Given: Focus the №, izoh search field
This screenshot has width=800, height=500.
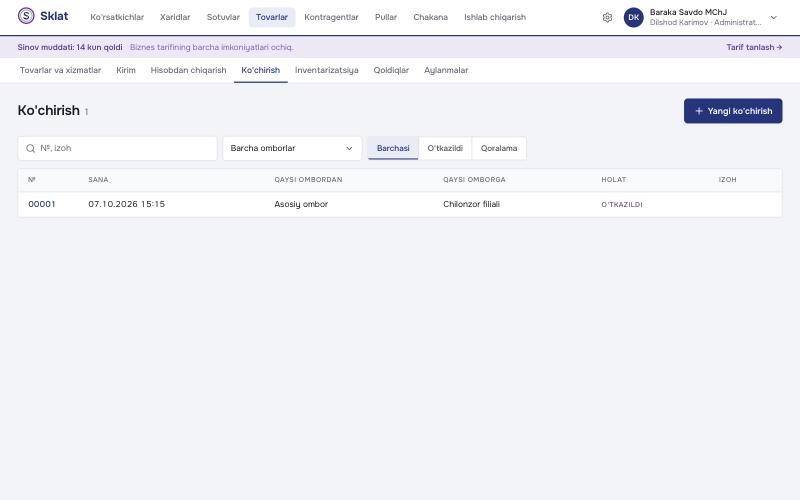Looking at the screenshot, I should point(117,148).
